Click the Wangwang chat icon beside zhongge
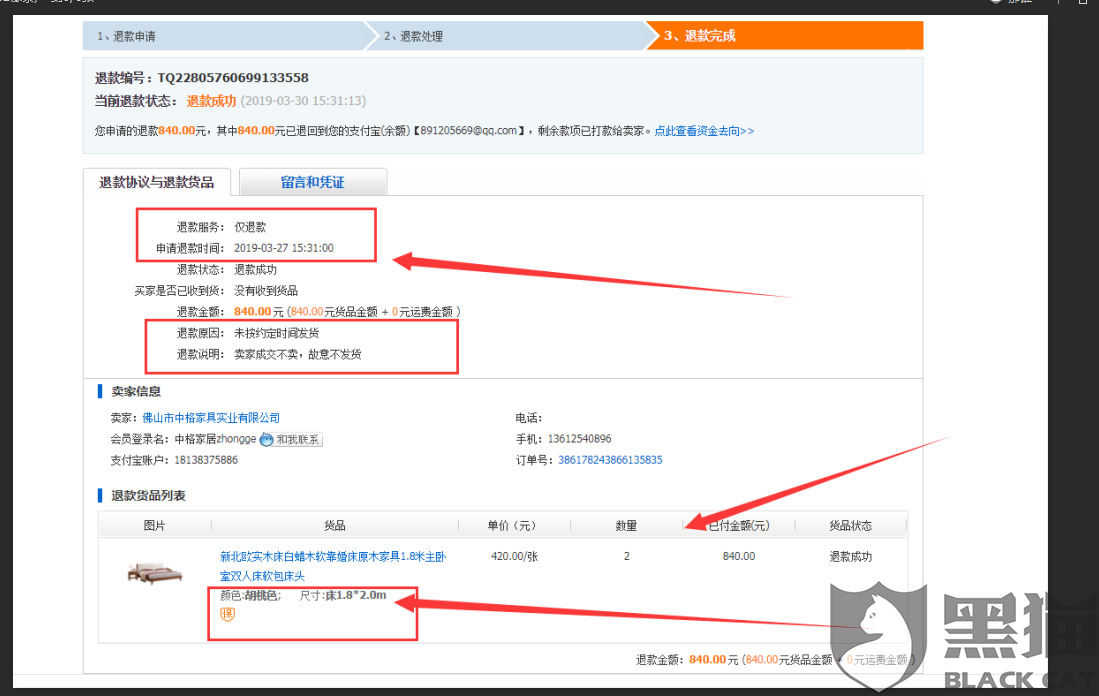This screenshot has width=1099, height=696. tap(266, 439)
